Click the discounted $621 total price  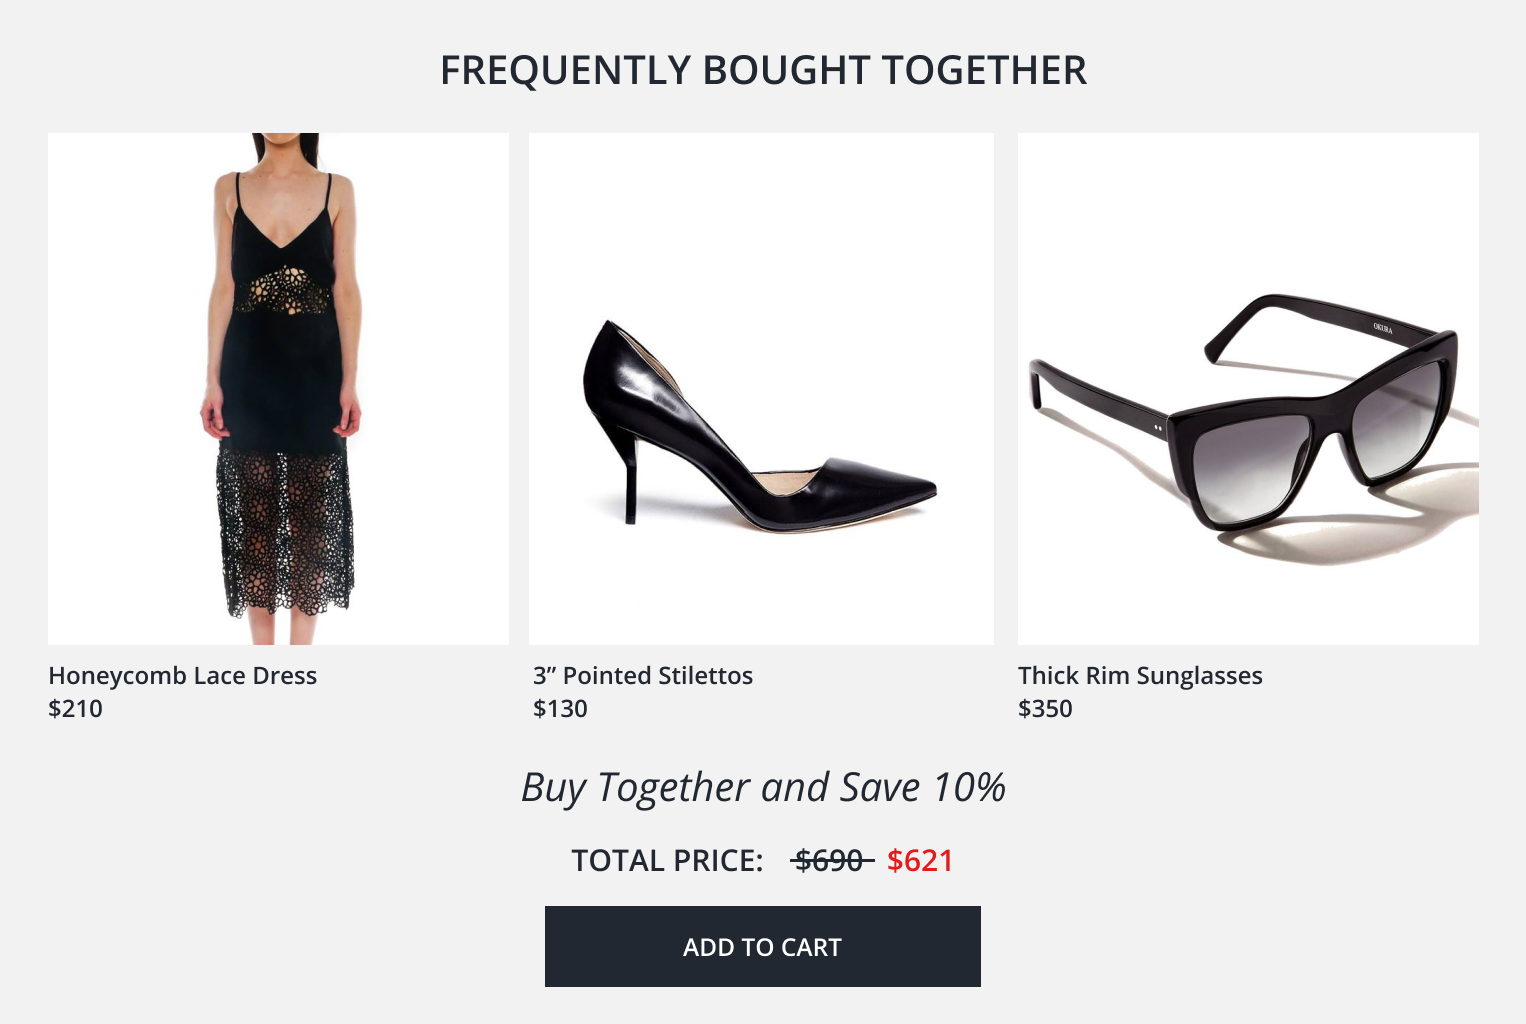pos(919,860)
